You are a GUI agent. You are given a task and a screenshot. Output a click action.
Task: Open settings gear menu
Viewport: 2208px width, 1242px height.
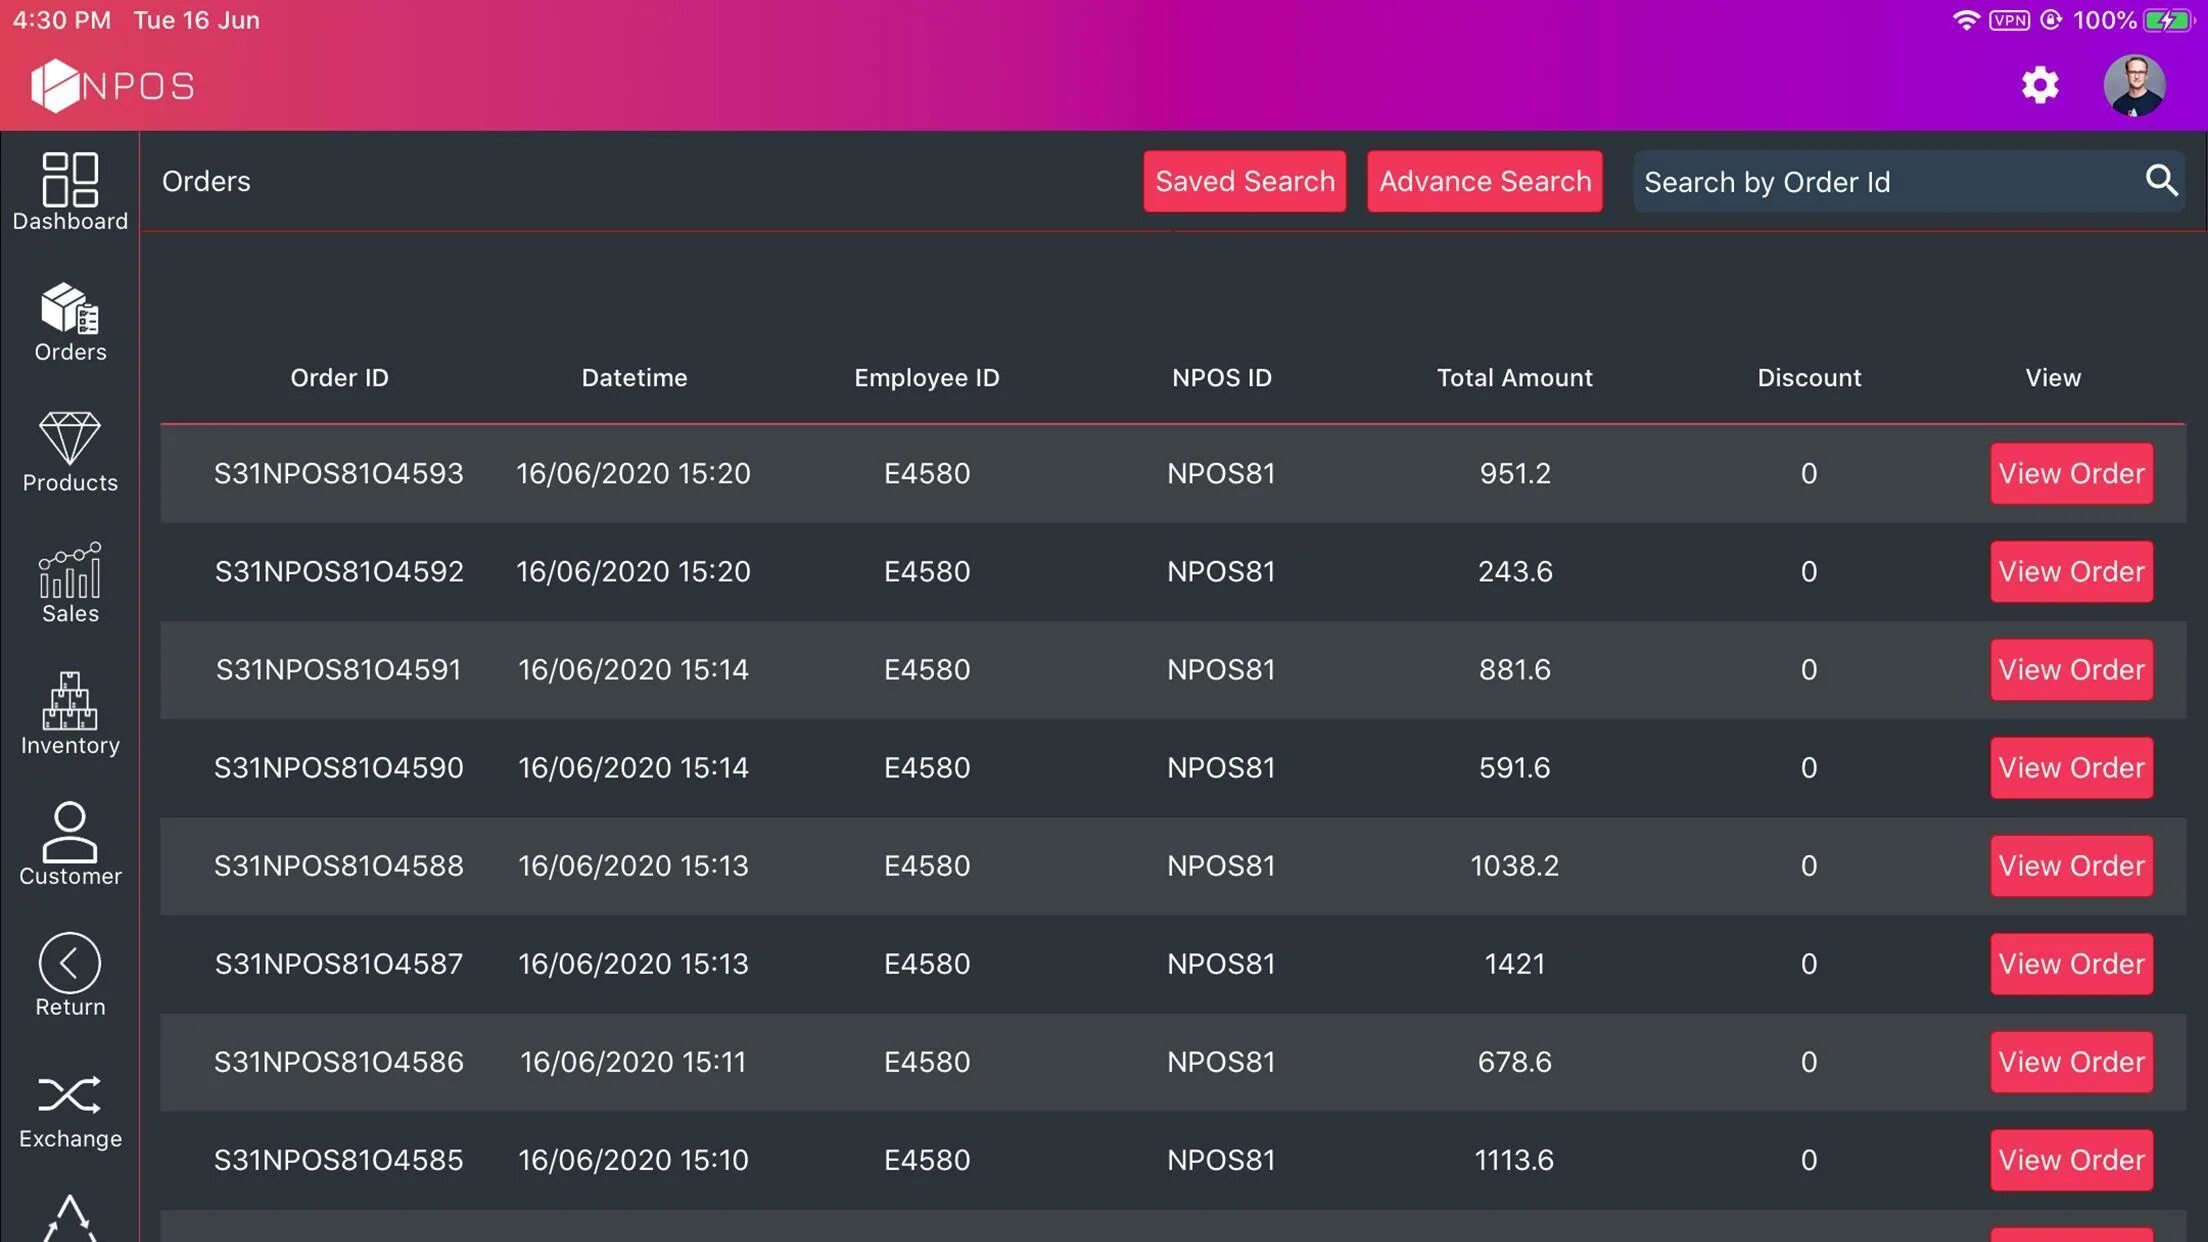(2041, 83)
